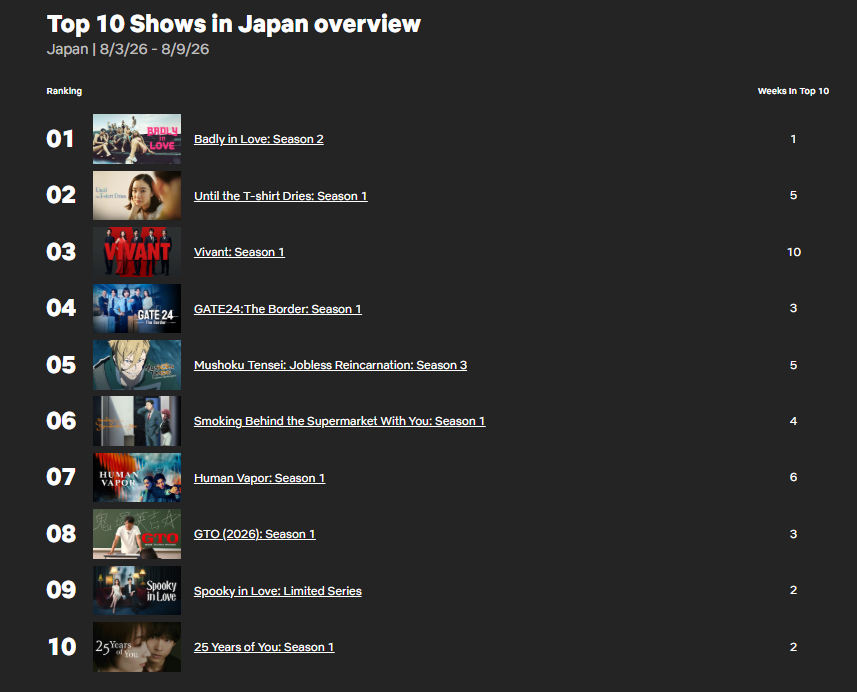
Task: Open GATE24:The Border: Season 1 link
Action: point(278,309)
